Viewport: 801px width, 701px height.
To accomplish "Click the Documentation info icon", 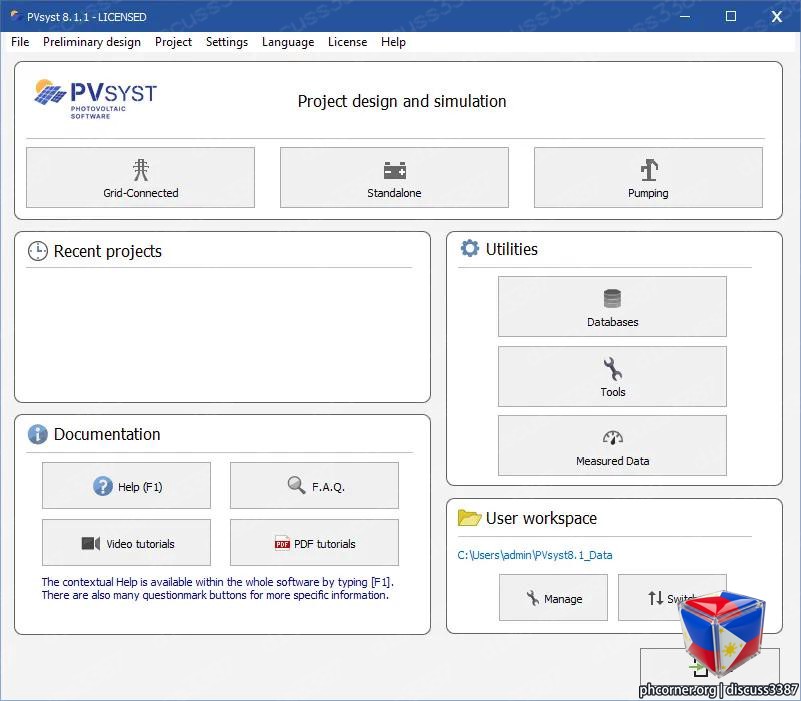I will (37, 434).
